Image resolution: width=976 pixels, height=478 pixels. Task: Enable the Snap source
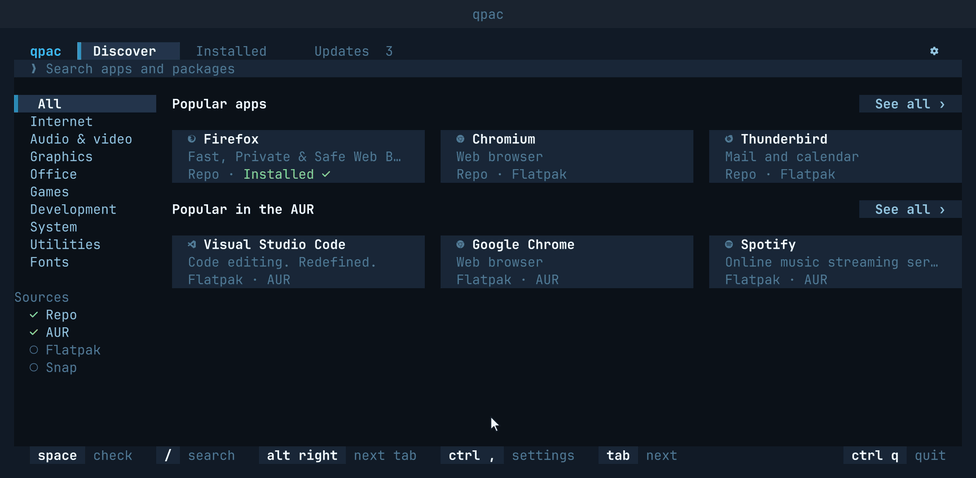[54, 367]
